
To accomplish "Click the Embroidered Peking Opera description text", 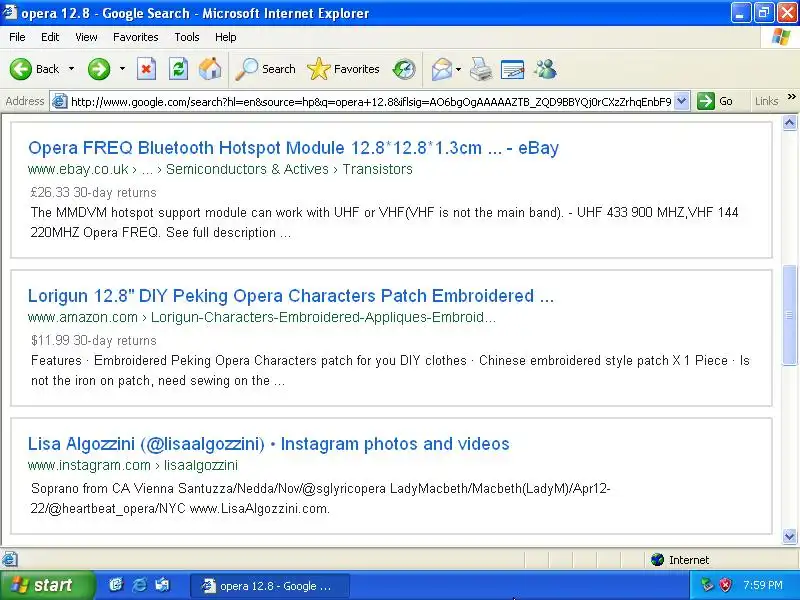I will [x=390, y=370].
